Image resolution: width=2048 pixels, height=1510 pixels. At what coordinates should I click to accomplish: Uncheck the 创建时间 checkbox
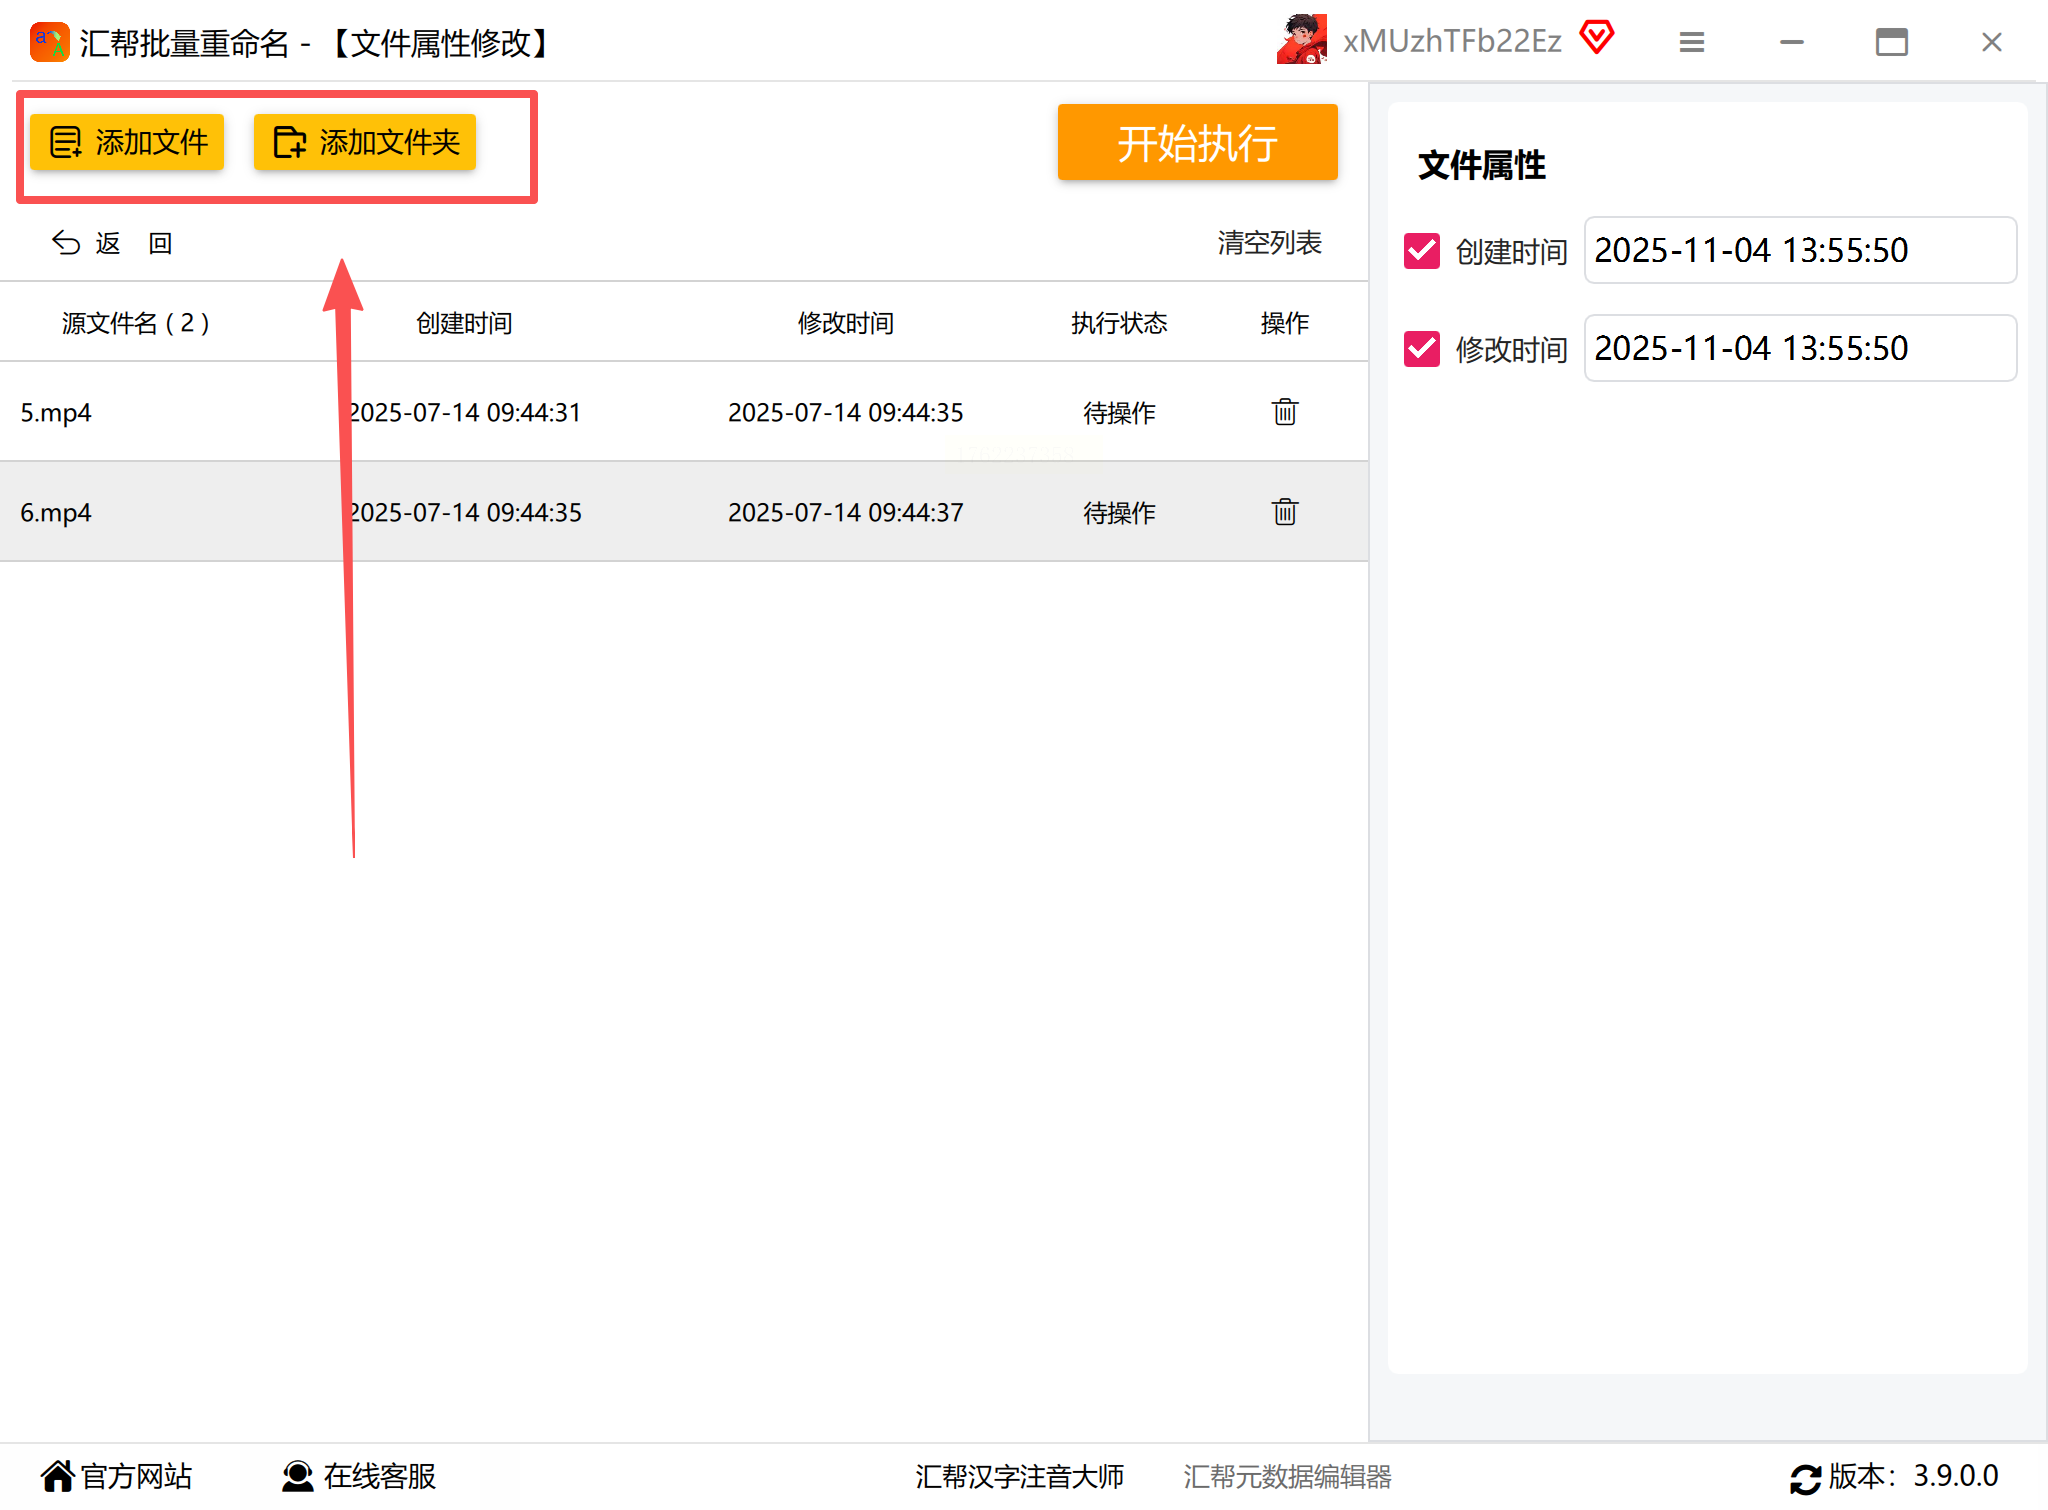point(1421,251)
